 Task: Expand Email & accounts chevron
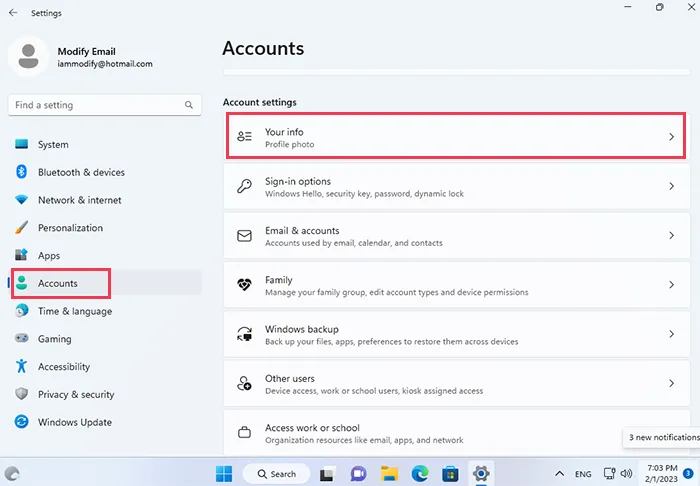[671, 235]
